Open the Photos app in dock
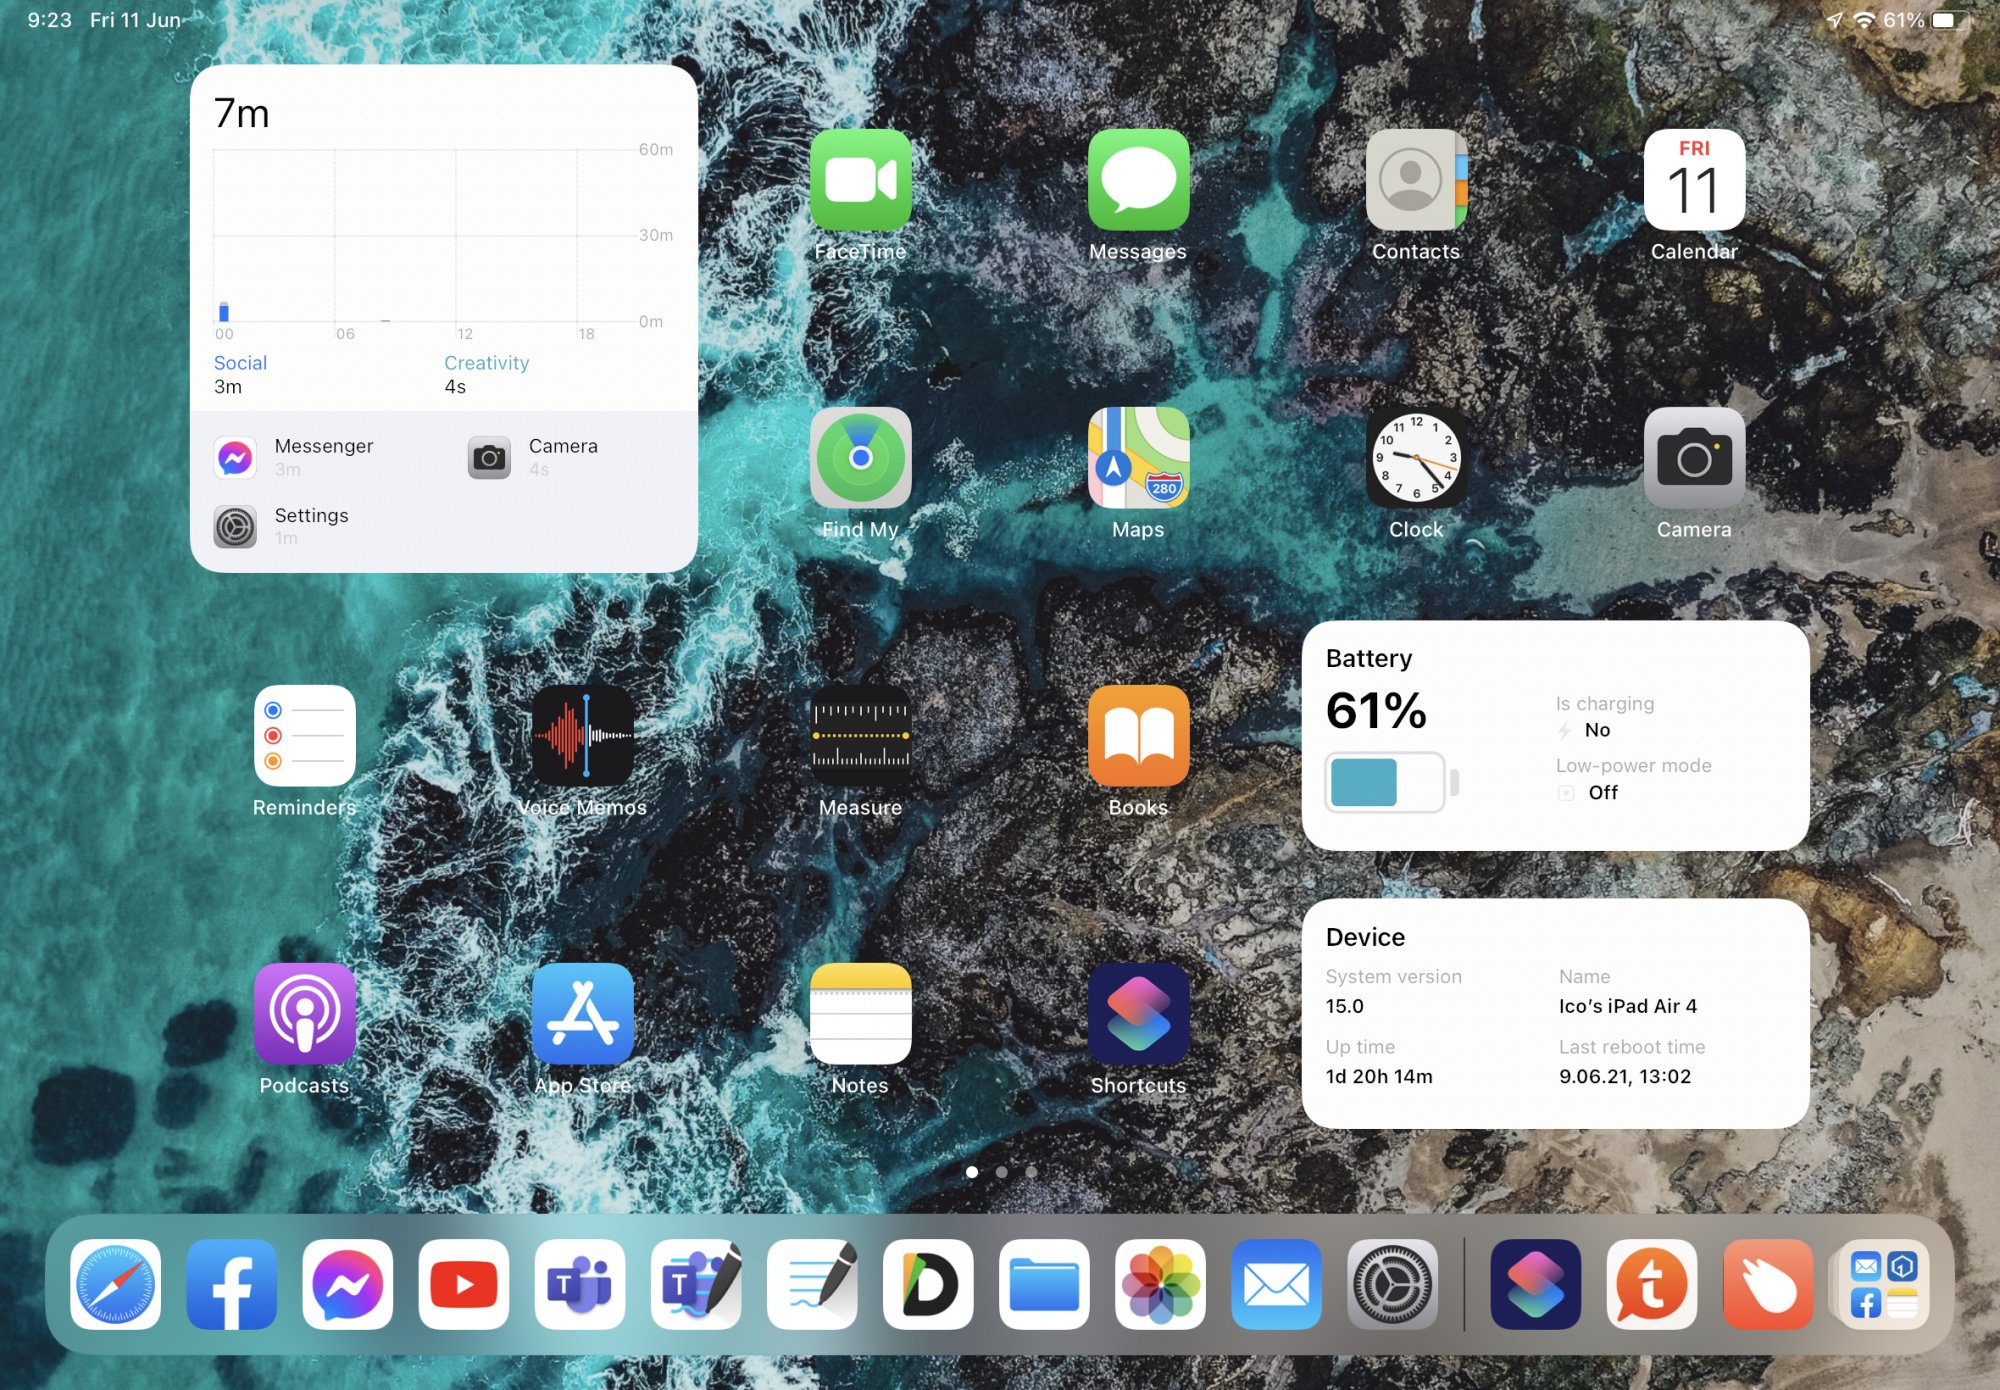This screenshot has height=1390, width=2000. pos(1160,1285)
